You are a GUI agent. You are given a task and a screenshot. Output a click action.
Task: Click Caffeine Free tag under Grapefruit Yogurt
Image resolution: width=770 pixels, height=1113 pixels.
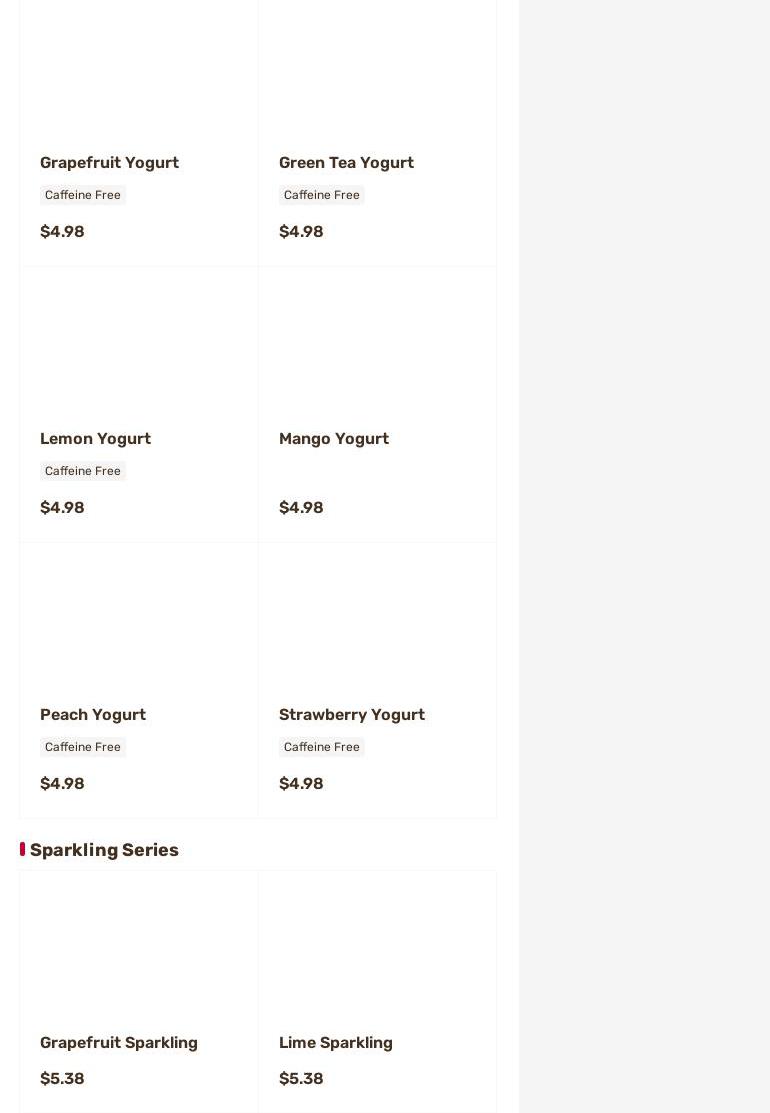pos(83,195)
